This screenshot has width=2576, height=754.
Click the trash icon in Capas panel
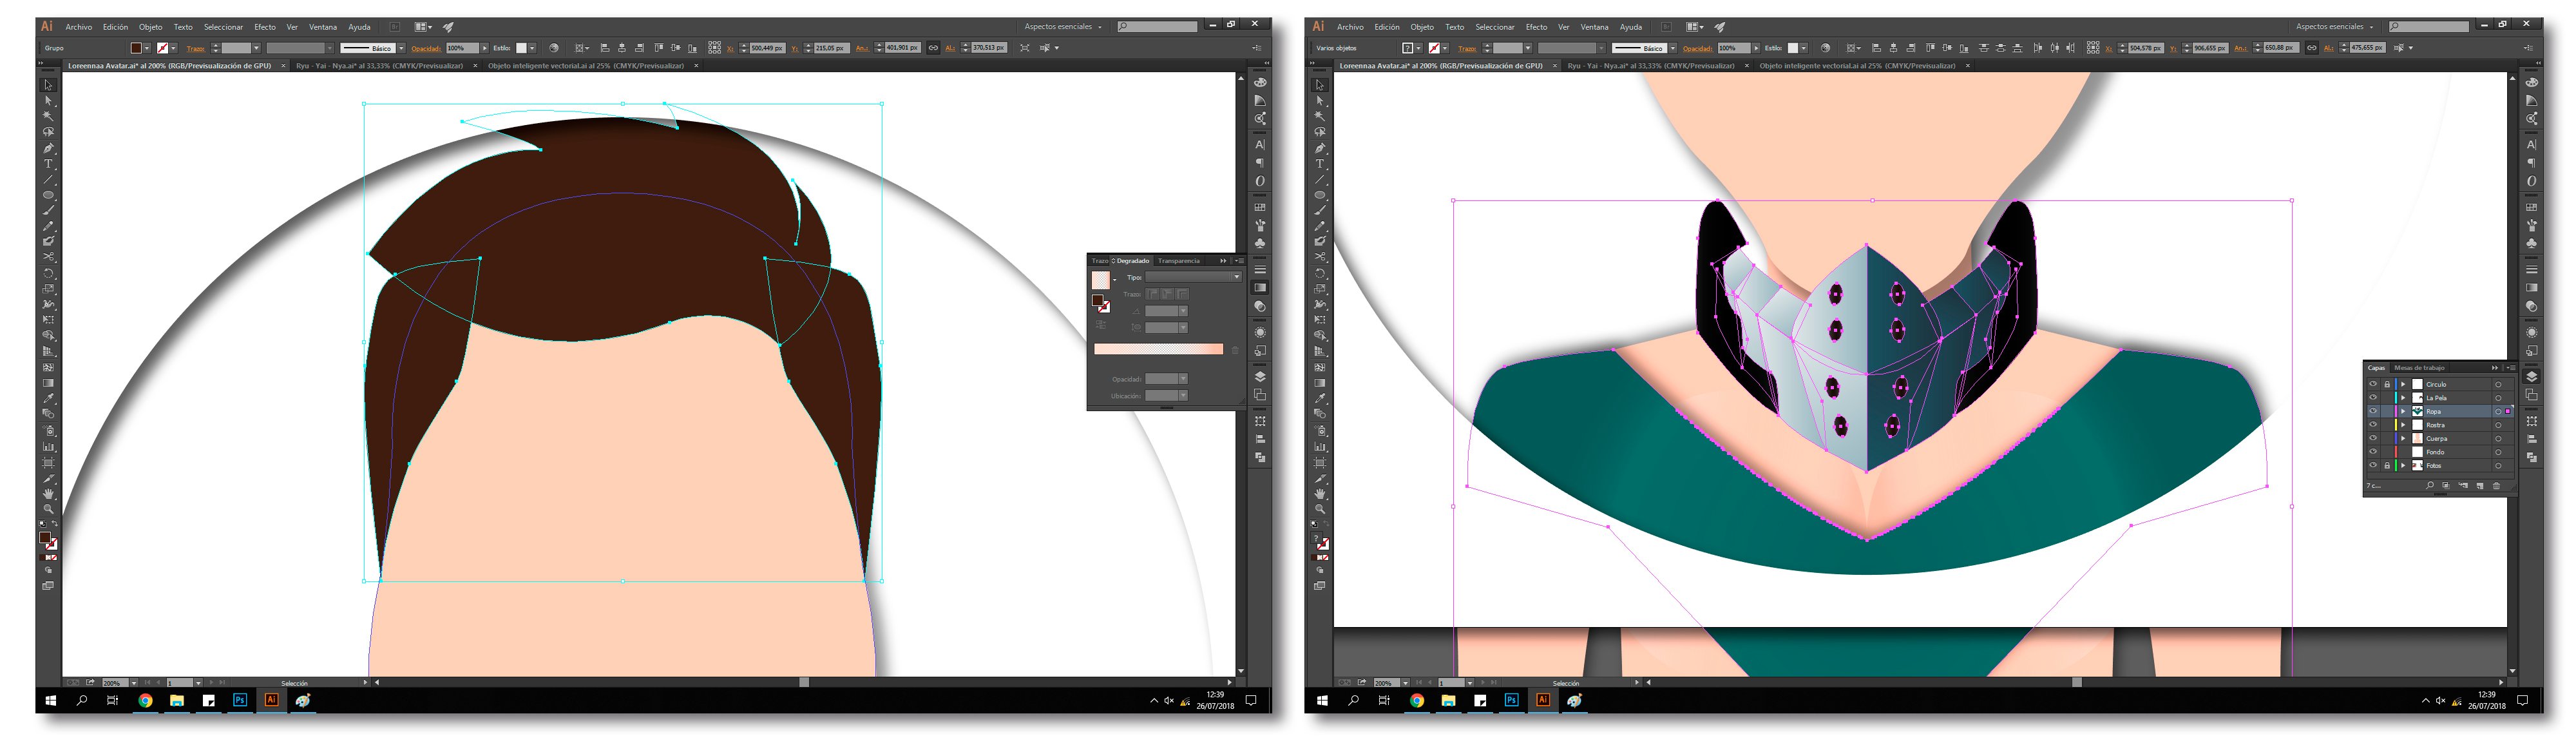[2496, 486]
